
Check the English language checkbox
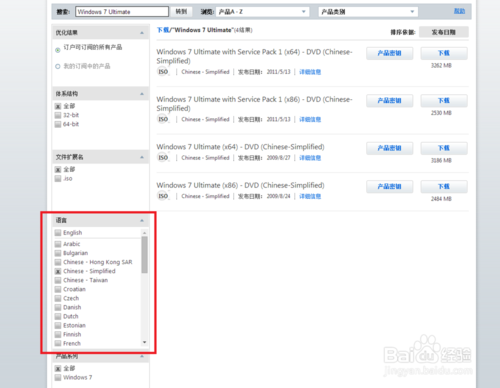coord(58,233)
